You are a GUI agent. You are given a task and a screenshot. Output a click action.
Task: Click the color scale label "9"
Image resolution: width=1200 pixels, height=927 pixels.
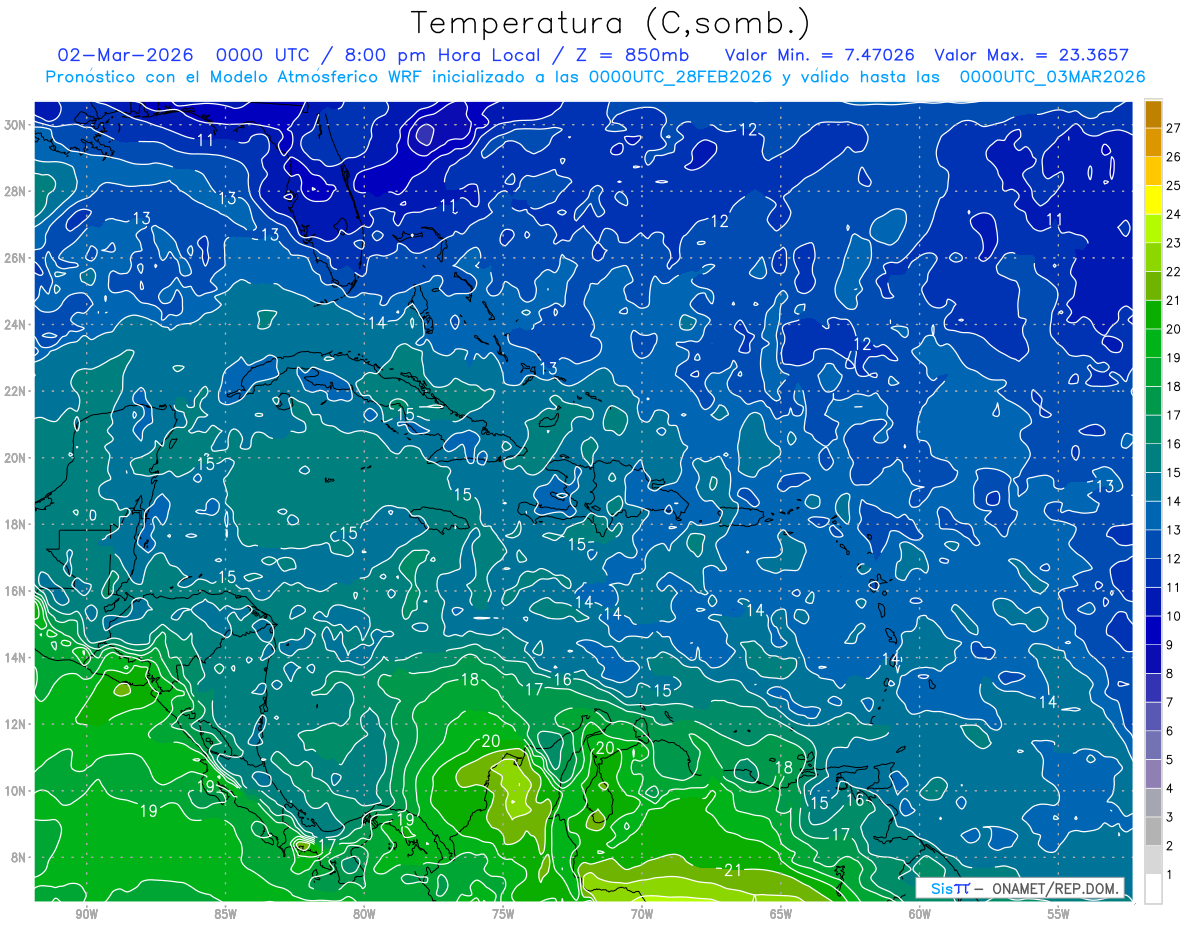[1170, 645]
